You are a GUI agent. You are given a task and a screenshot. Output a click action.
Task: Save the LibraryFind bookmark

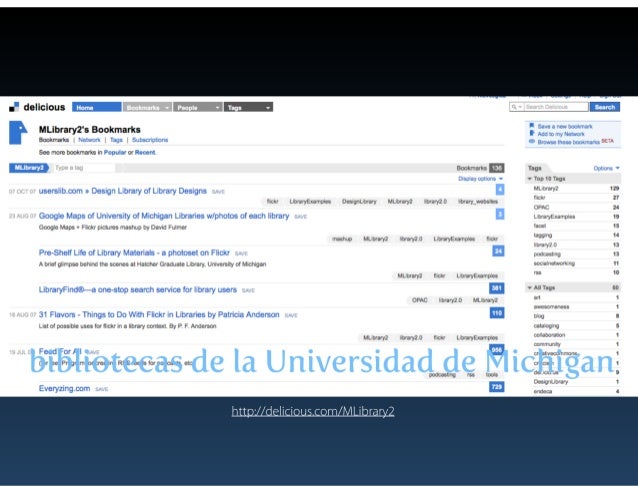pos(248,290)
